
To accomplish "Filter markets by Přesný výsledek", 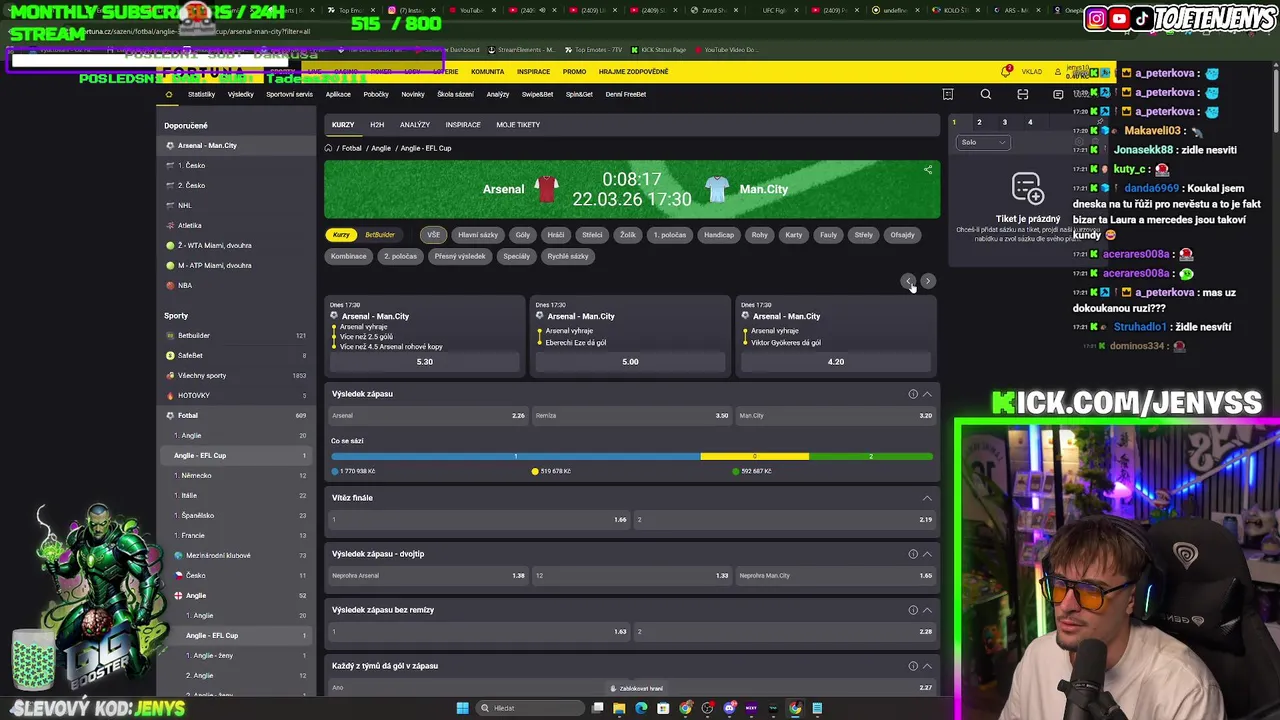I will [460, 256].
